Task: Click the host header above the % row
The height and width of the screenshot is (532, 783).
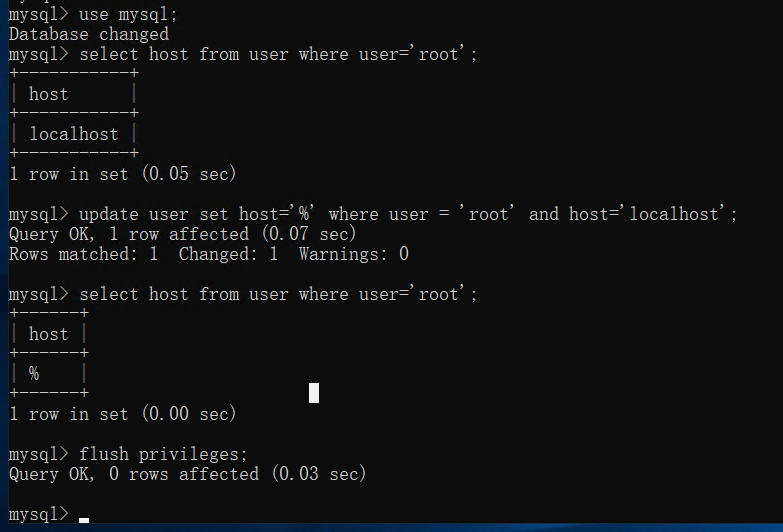Action: [48, 334]
